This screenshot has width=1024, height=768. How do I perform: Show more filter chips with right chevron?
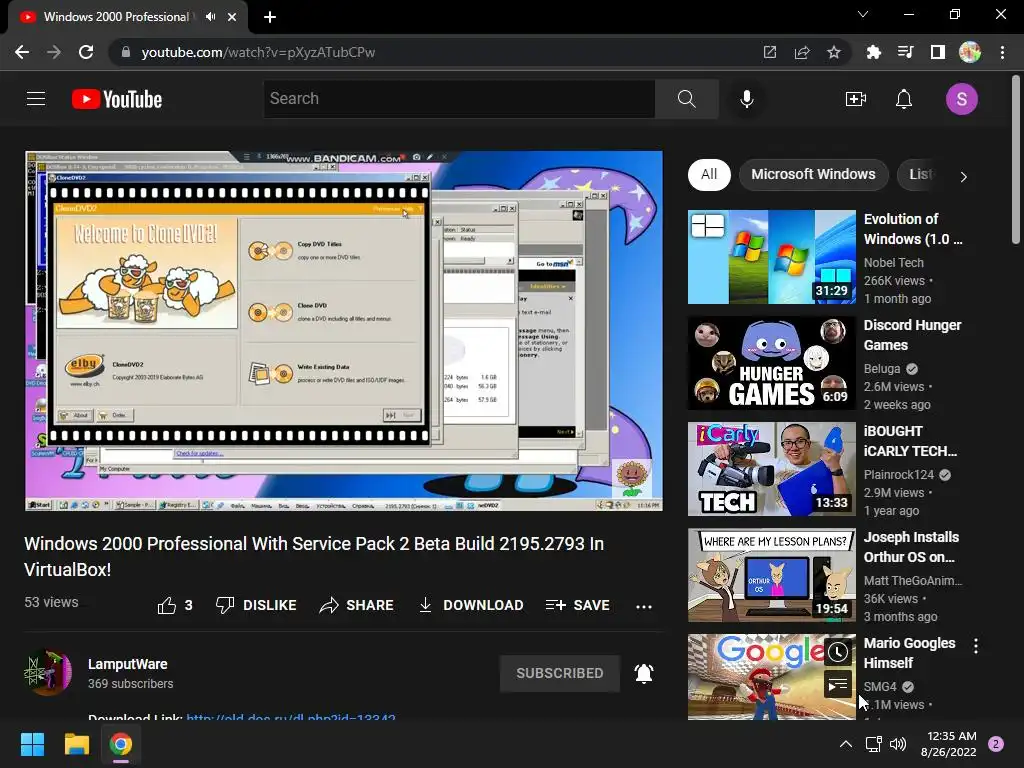point(963,176)
